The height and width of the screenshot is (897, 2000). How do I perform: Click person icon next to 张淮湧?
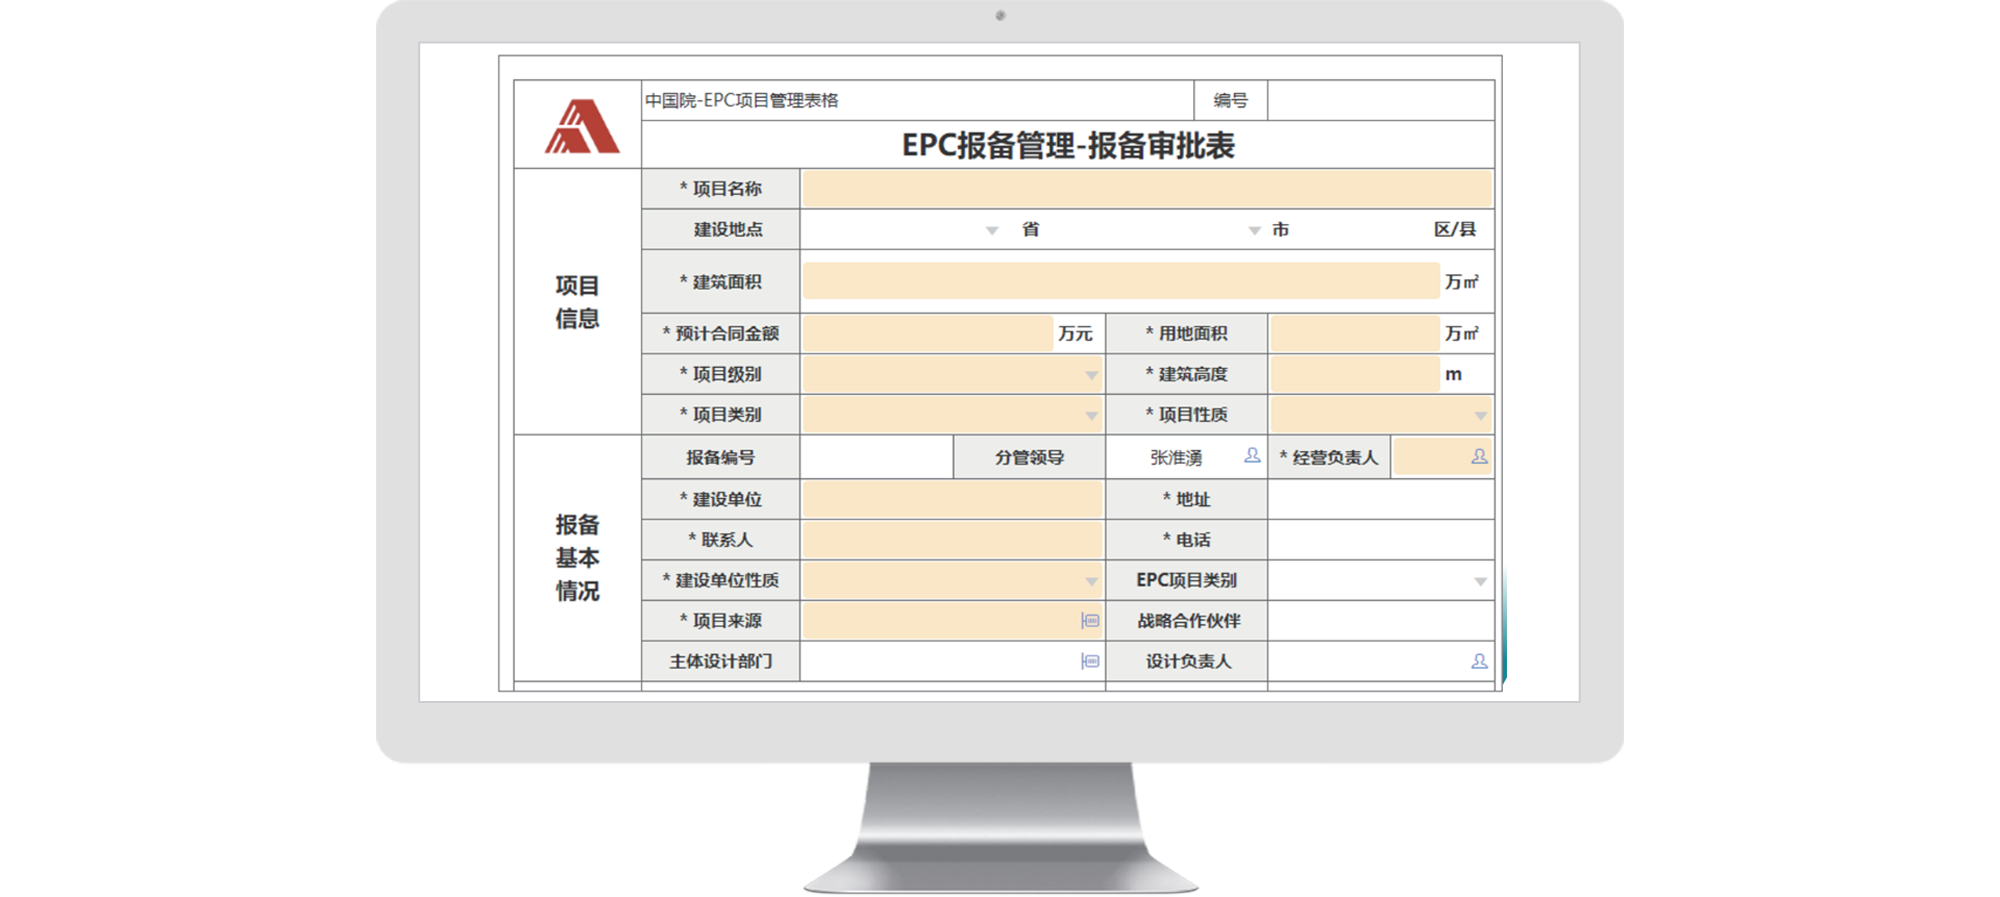(x=1251, y=456)
